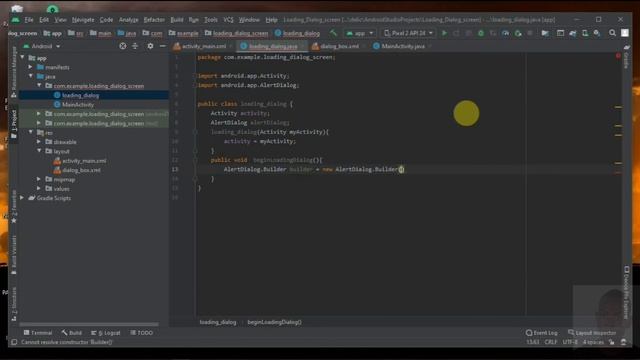640x360 pixels.
Task: Click the red error indicator above editor scrollbar
Action: 618,56
